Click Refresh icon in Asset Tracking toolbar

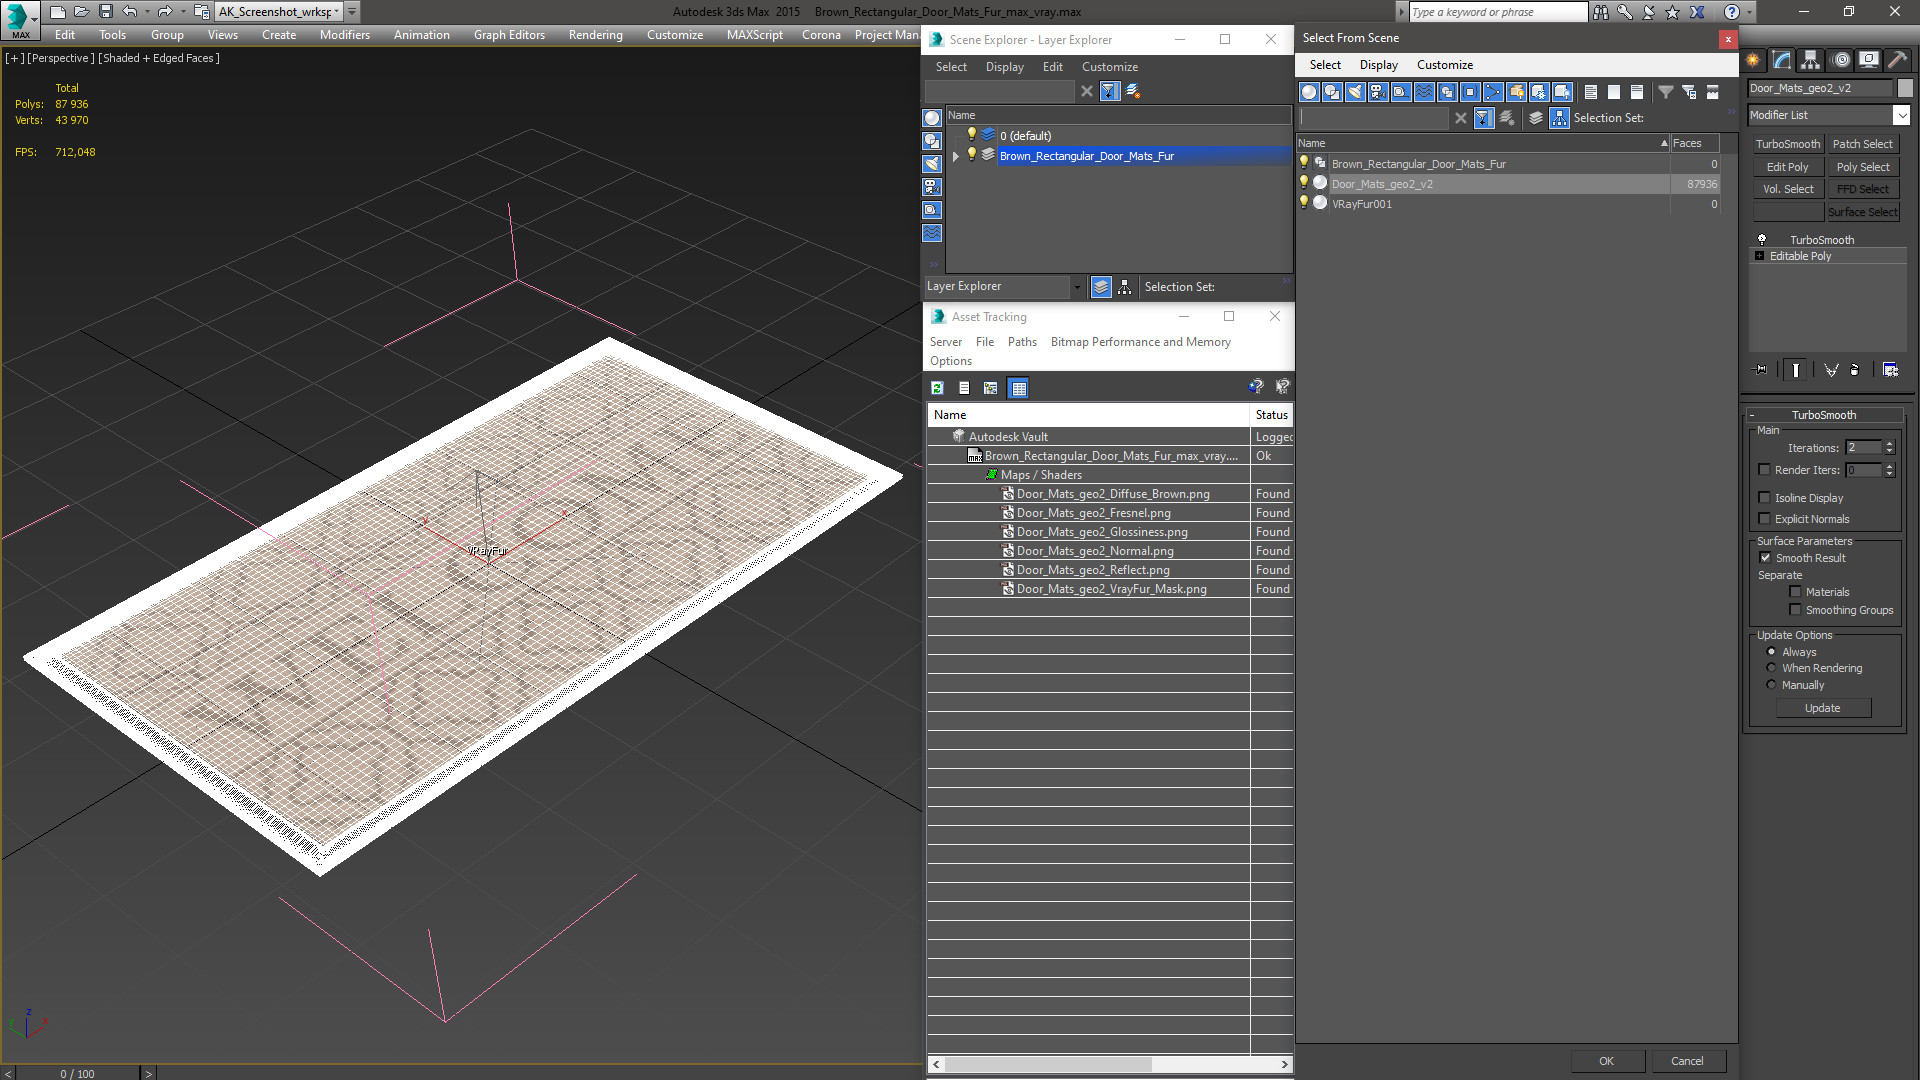point(937,388)
